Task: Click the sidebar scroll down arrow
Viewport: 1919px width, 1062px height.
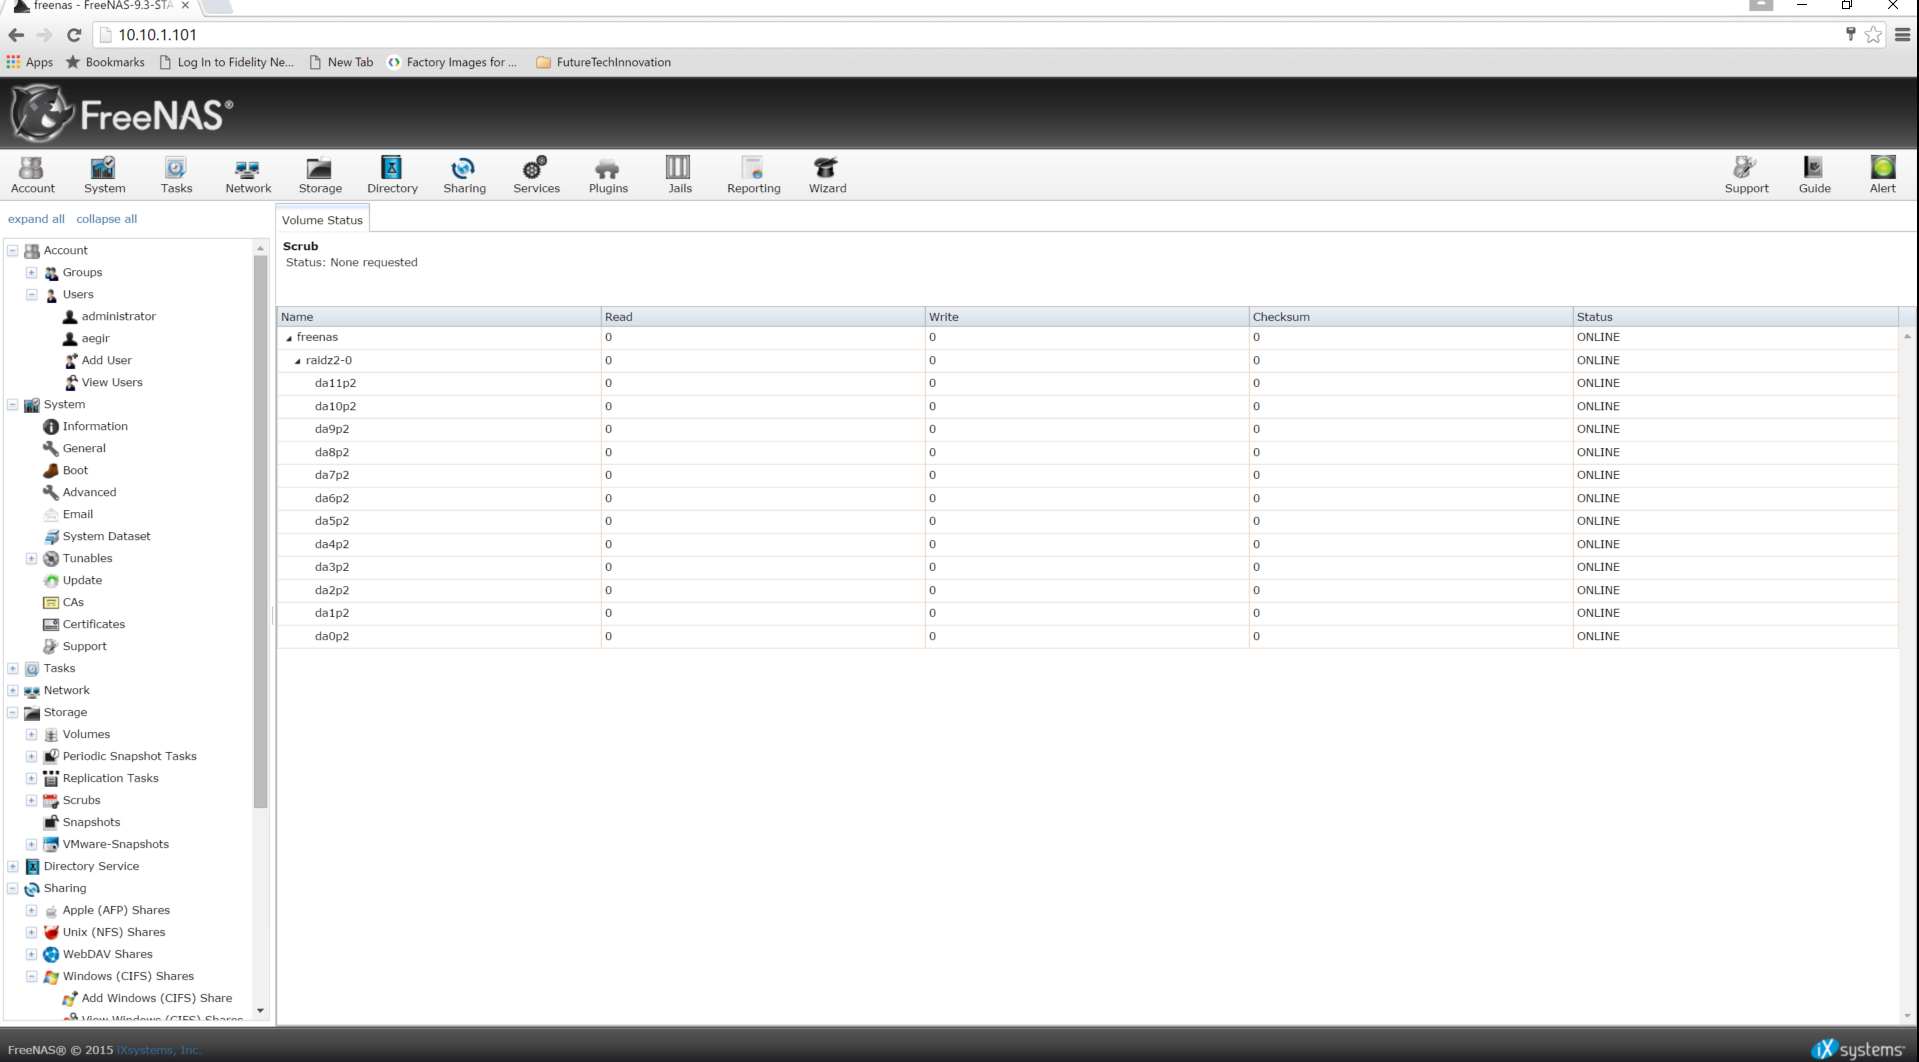Action: pyautogui.click(x=260, y=1011)
